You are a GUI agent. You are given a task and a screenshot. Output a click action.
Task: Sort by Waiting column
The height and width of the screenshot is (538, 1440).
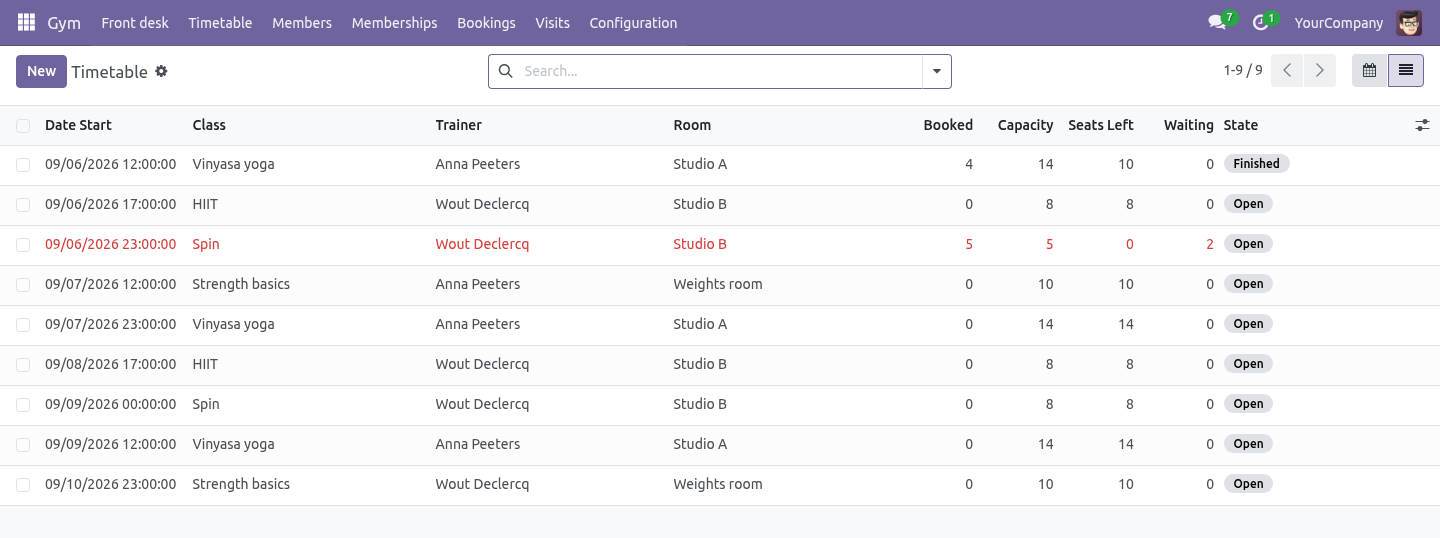pyautogui.click(x=1188, y=125)
